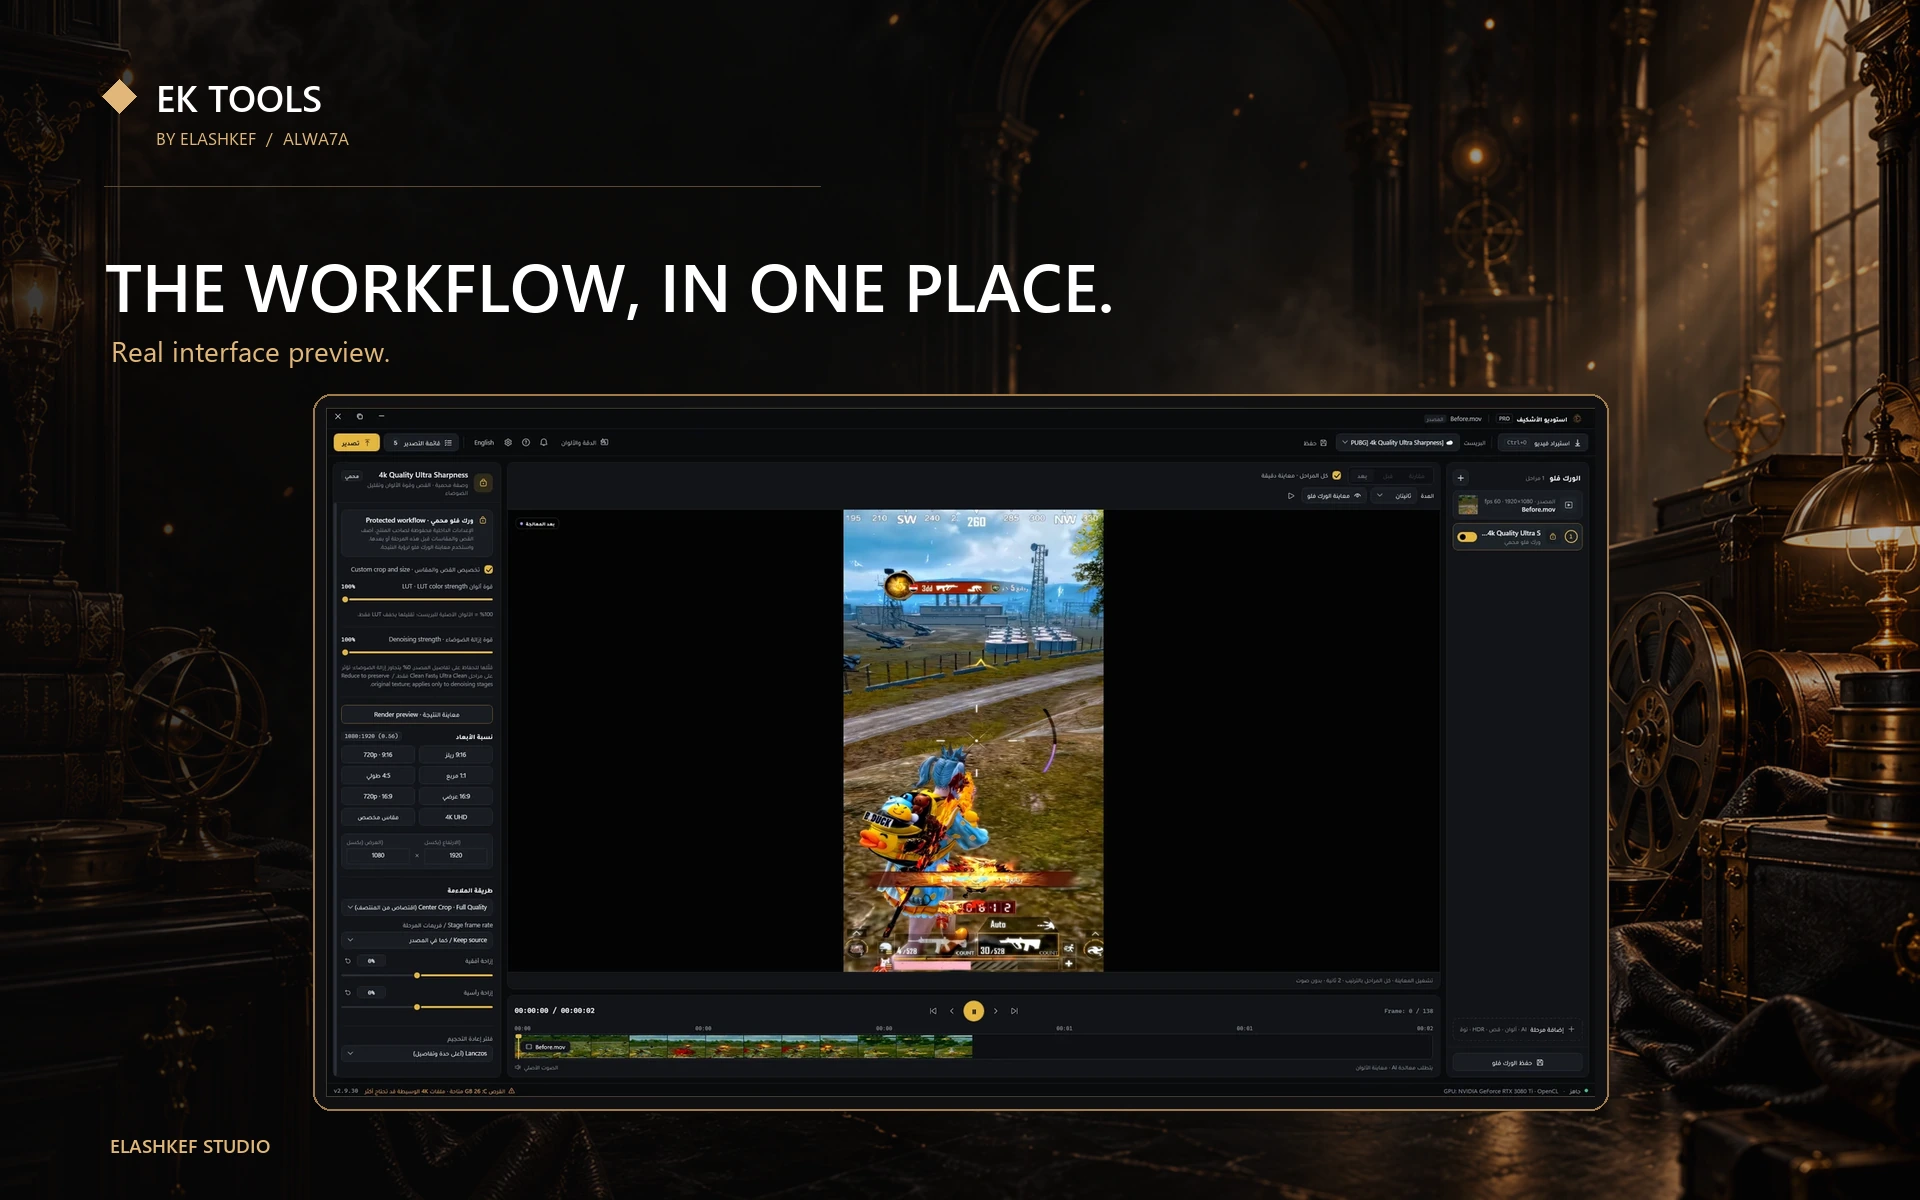Choose the 4K UHD size preset

tap(456, 817)
